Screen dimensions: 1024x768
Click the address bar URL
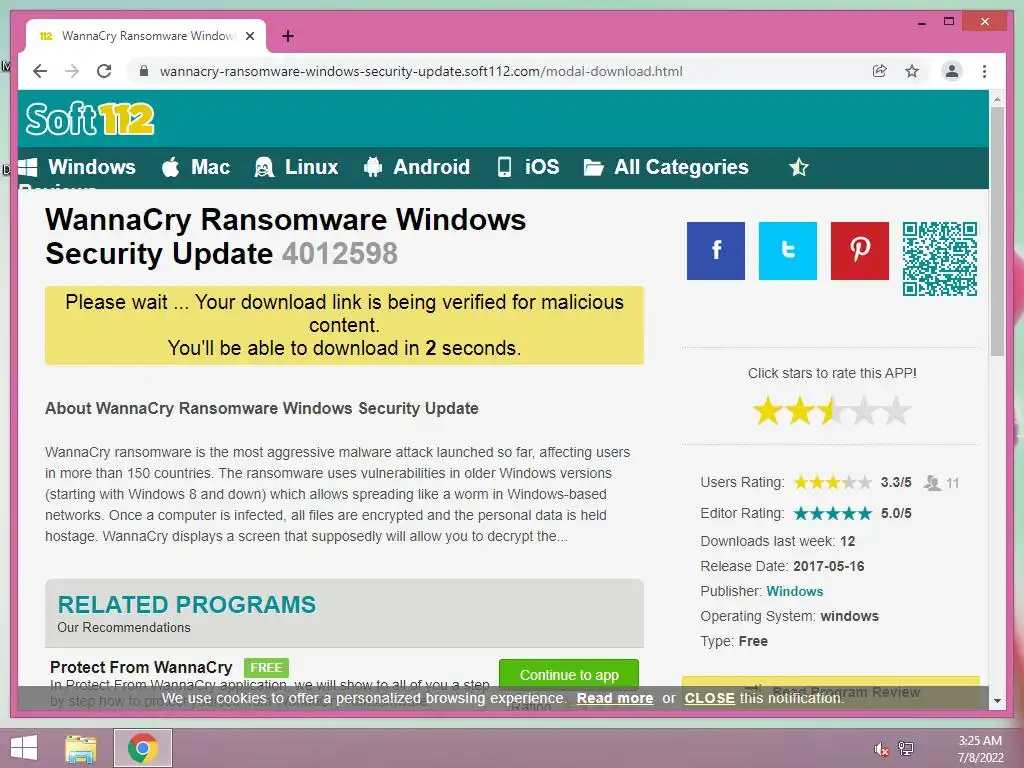[421, 71]
